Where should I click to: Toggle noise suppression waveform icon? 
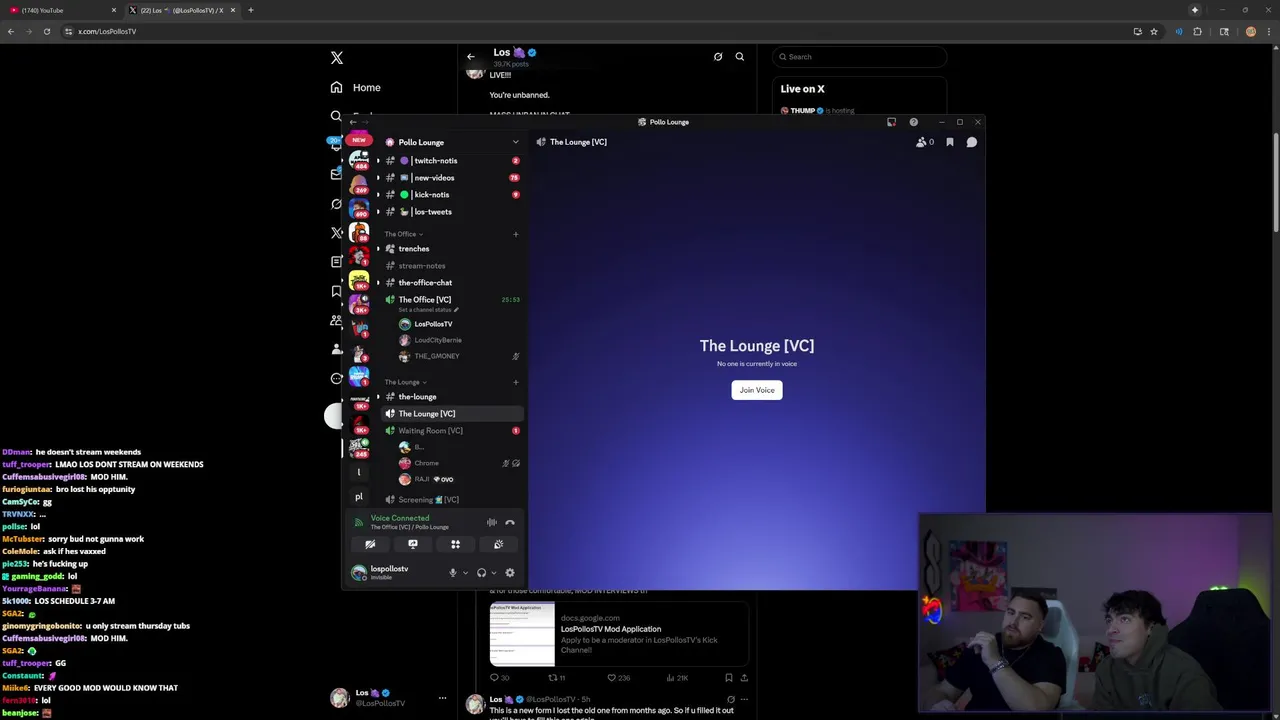click(491, 522)
